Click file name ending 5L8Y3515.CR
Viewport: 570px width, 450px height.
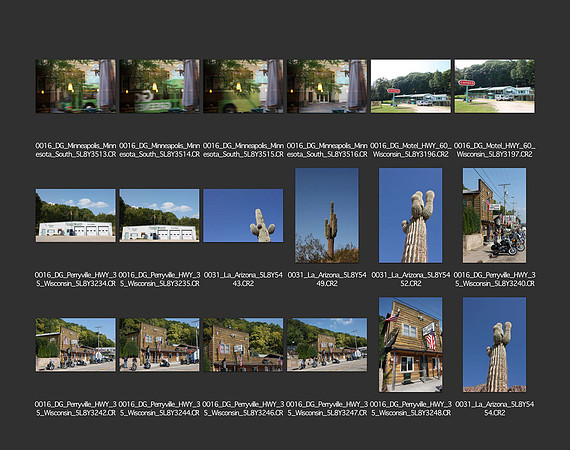243,150
